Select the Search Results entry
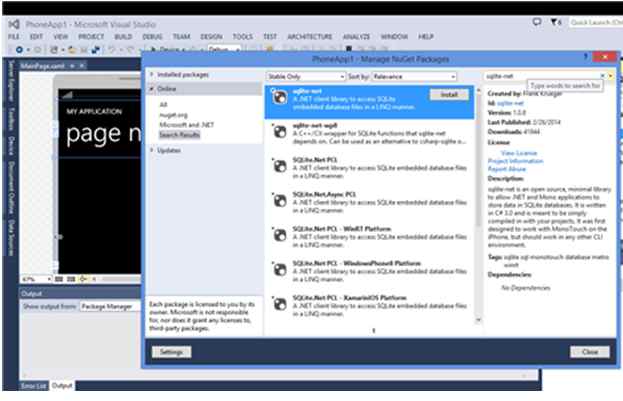 click(x=180, y=135)
